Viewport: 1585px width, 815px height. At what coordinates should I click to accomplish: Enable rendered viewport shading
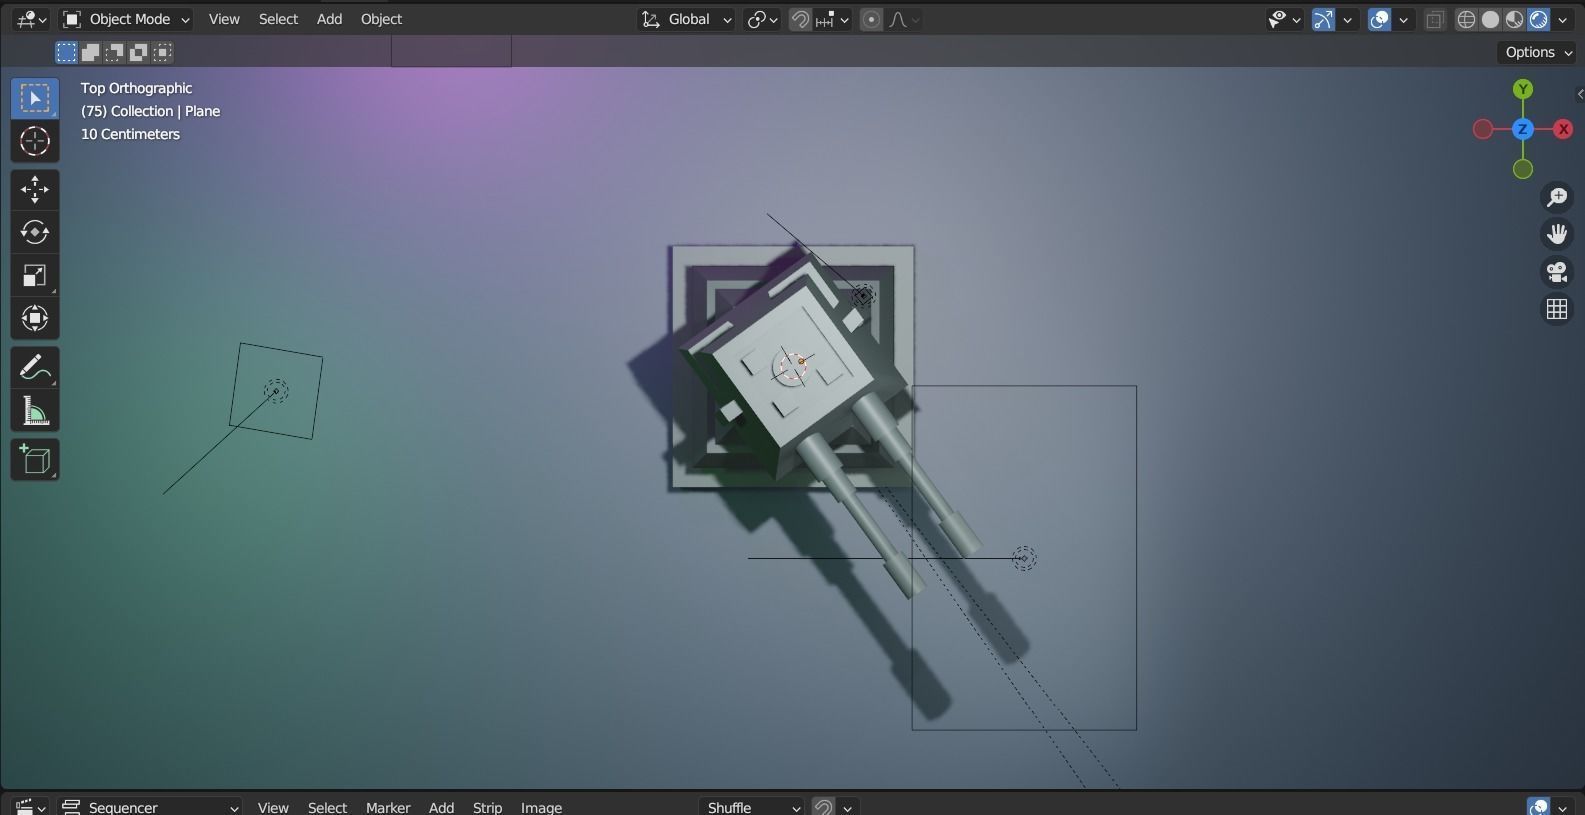point(1539,19)
